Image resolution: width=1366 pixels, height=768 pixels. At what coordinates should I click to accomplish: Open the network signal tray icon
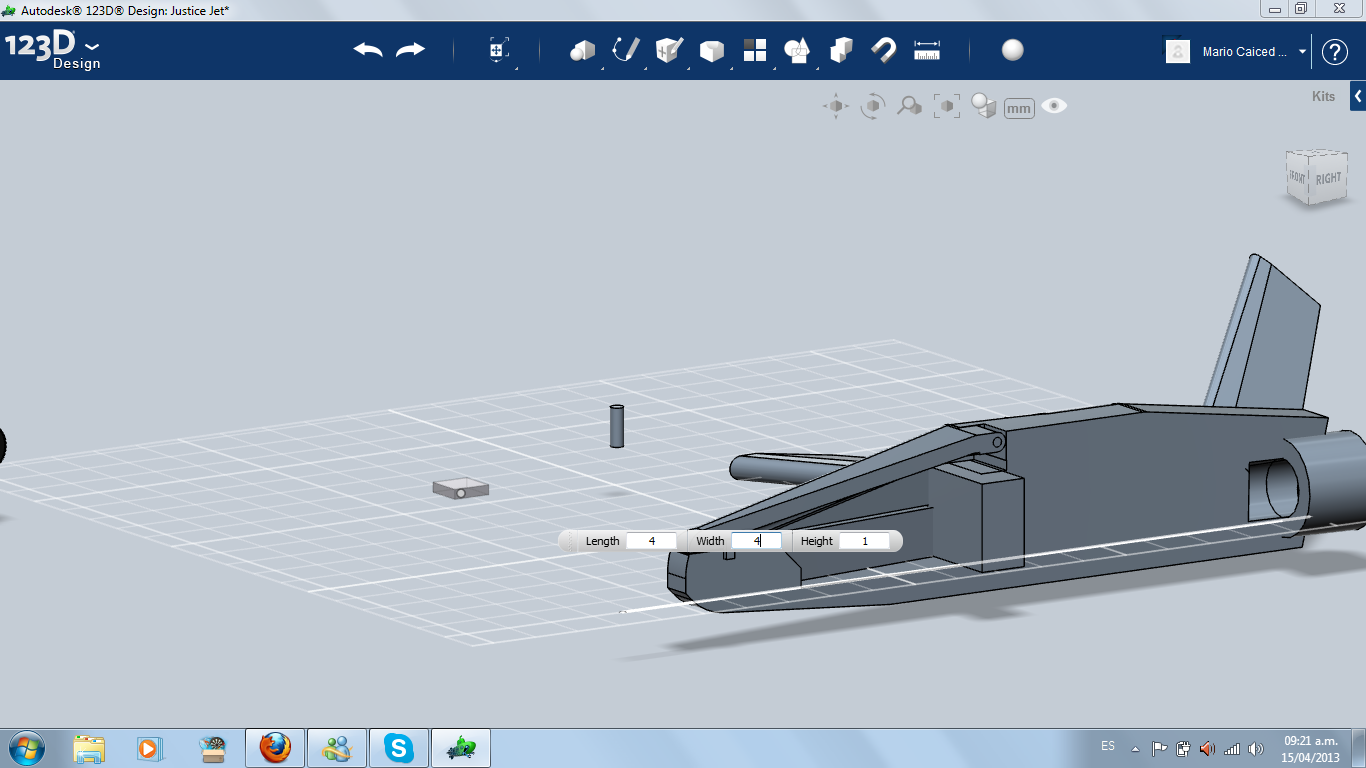pyautogui.click(x=1232, y=748)
